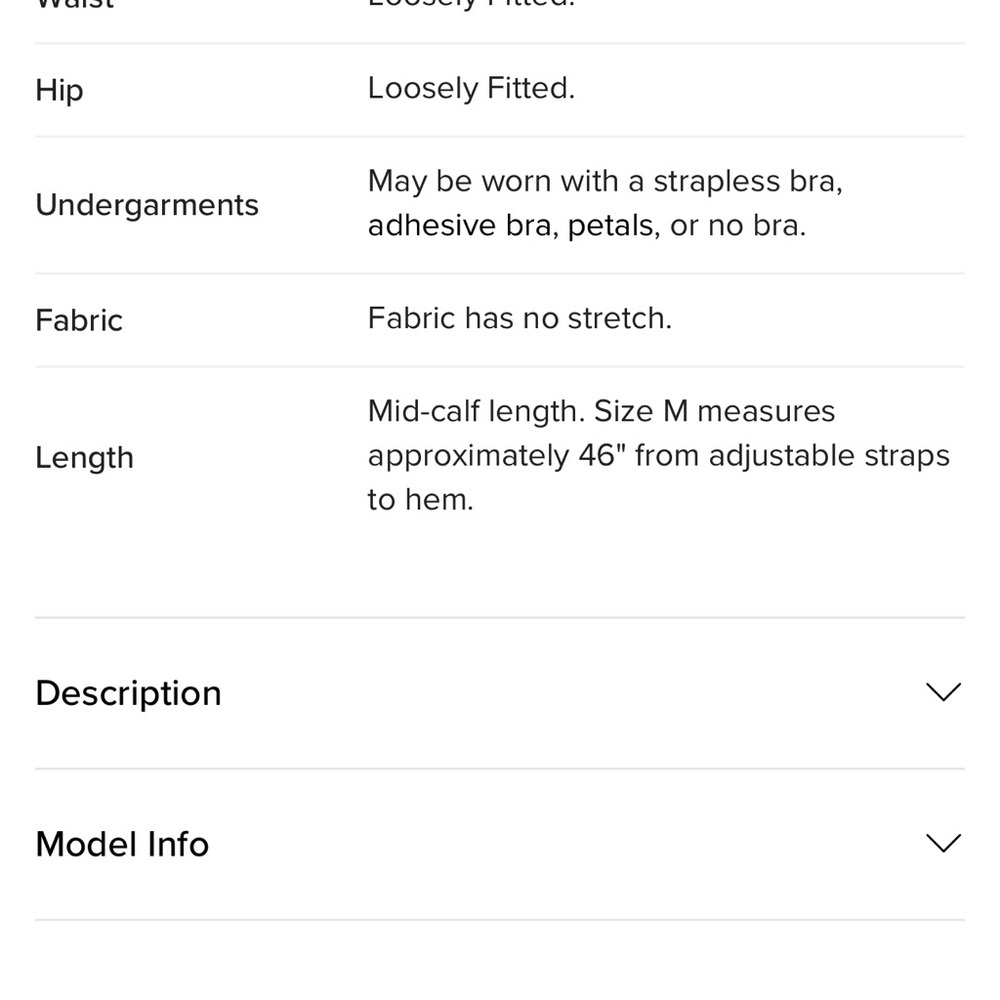Click the cut-off Loosely Fitted text at top
The height and width of the screenshot is (1000, 1000).
[x=471, y=4]
